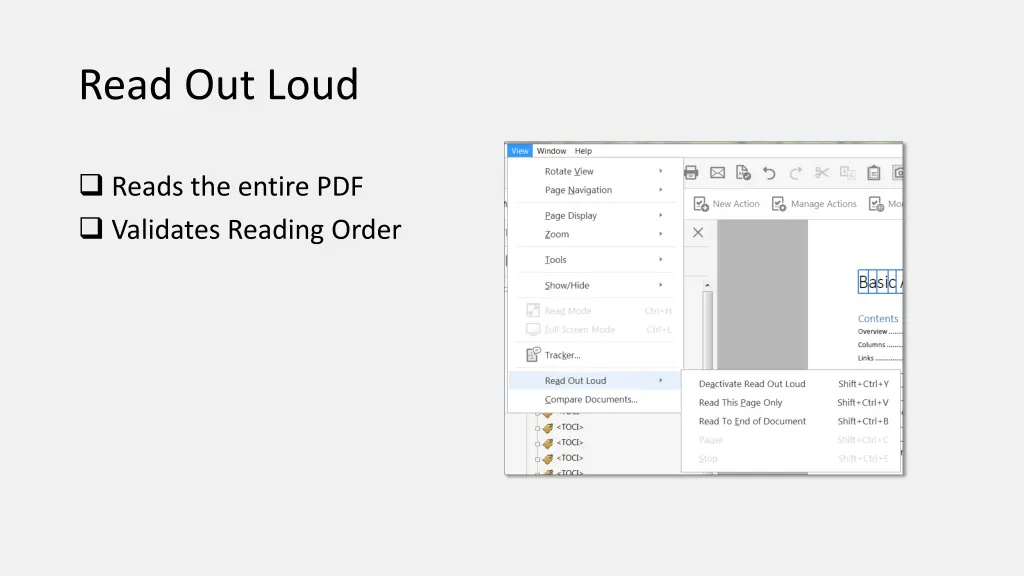Viewport: 1024px width, 576px height.
Task: Click Compare Documents menu entry
Action: click(591, 400)
